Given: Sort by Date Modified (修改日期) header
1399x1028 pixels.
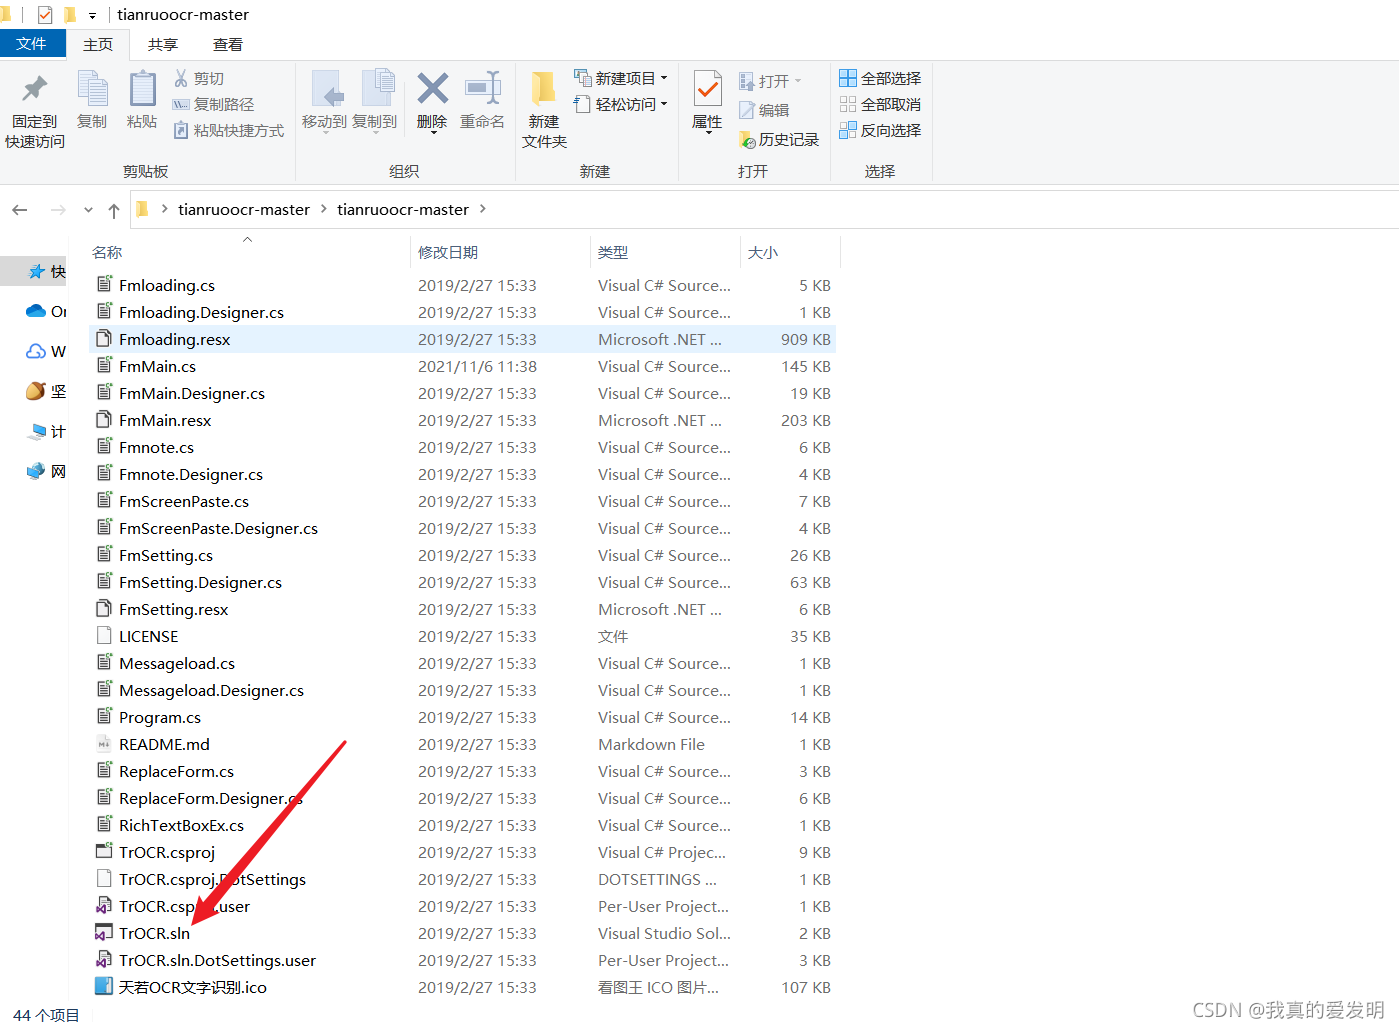Looking at the screenshot, I should click(x=448, y=252).
